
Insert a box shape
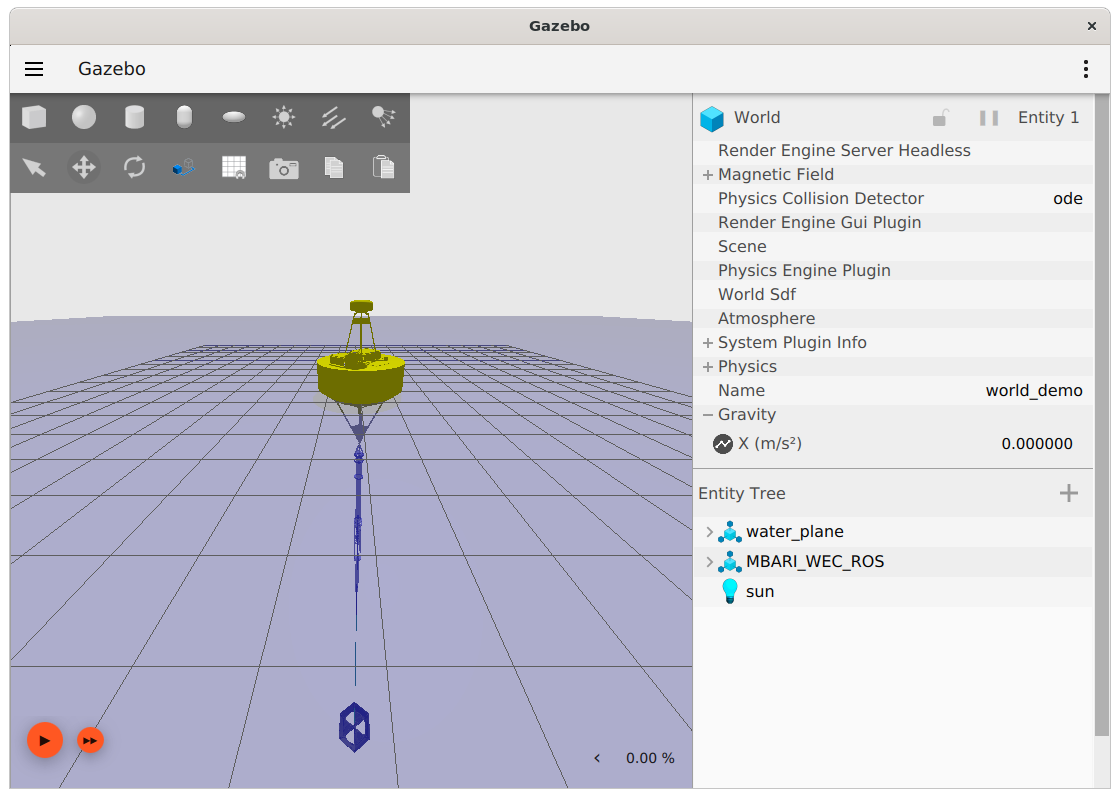[x=34, y=118]
